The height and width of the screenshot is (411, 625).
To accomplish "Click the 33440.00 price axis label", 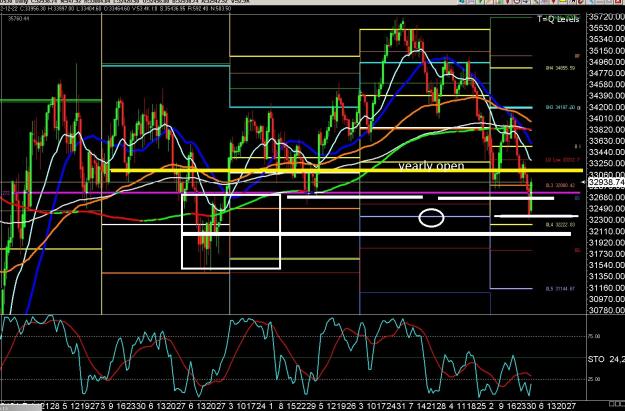I will click(607, 152).
